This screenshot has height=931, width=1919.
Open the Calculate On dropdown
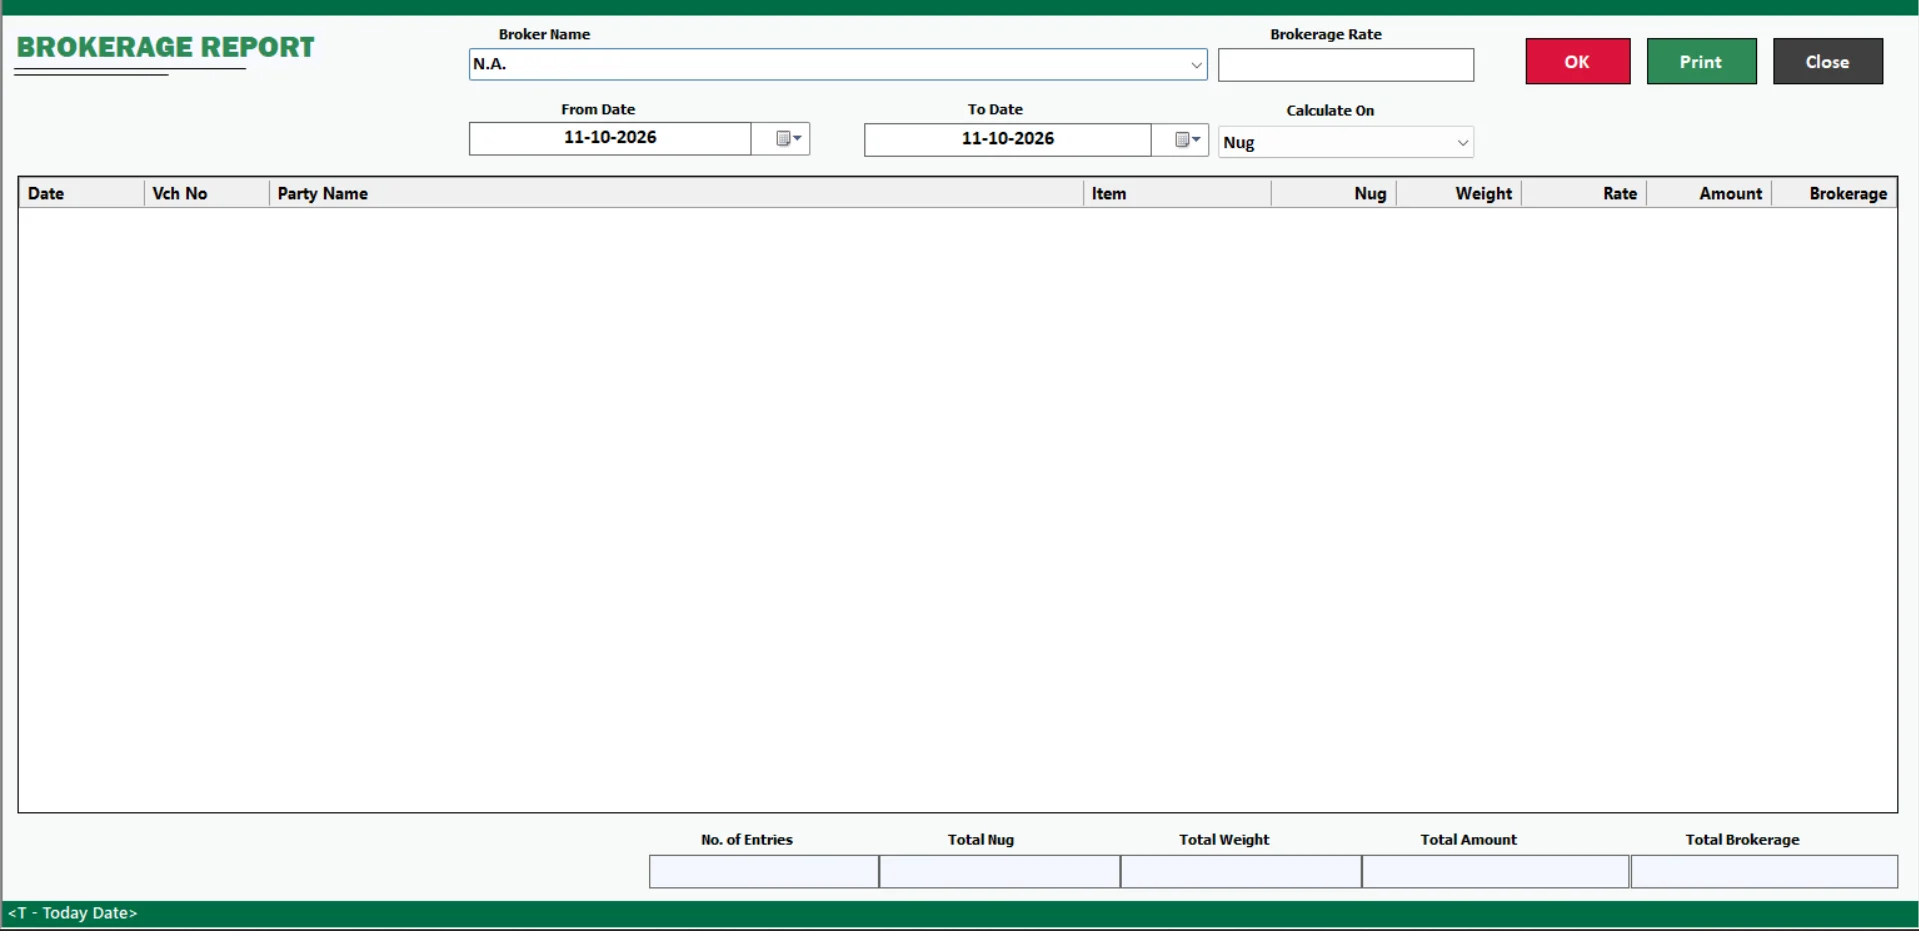click(x=1462, y=142)
